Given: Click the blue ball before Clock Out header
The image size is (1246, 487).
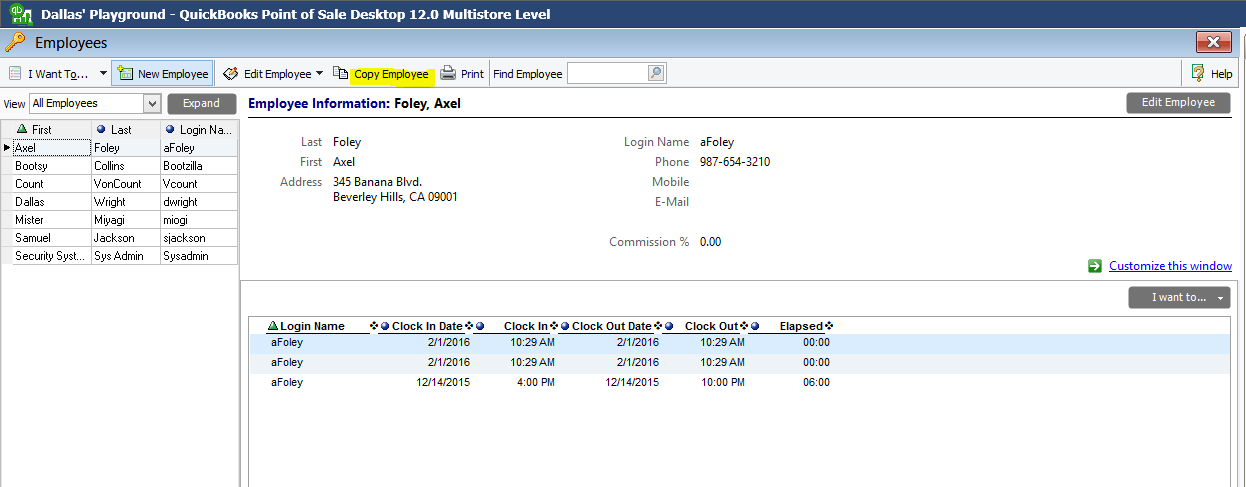Looking at the screenshot, I should pos(669,326).
